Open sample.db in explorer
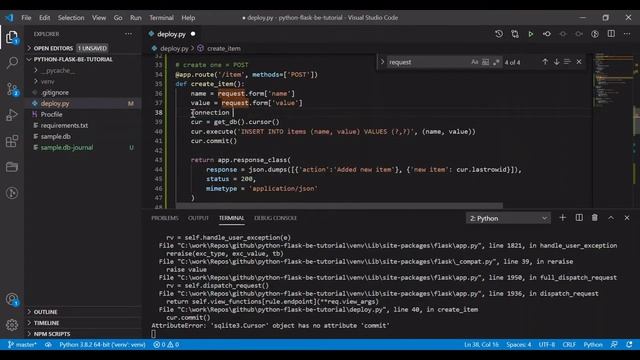This screenshot has height=360, width=640. (56, 136)
